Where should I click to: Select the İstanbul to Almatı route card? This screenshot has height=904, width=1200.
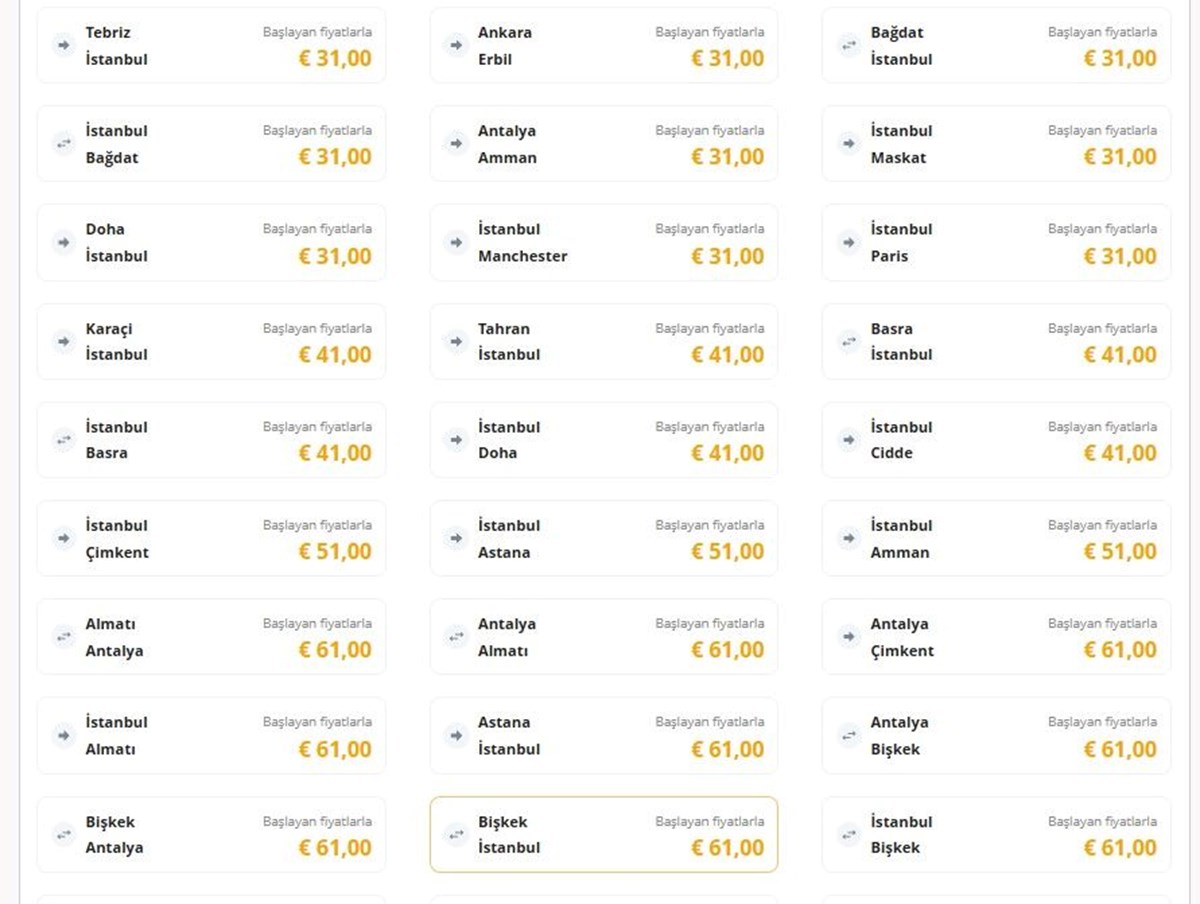(211, 735)
